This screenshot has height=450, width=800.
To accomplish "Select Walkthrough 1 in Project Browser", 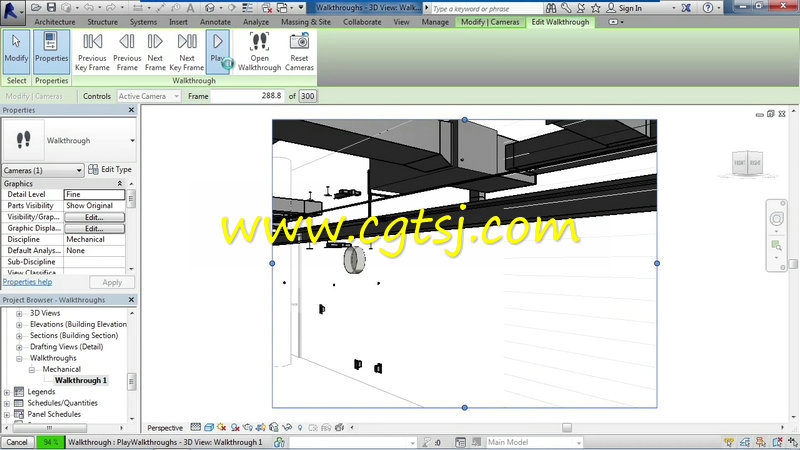I will (x=81, y=381).
